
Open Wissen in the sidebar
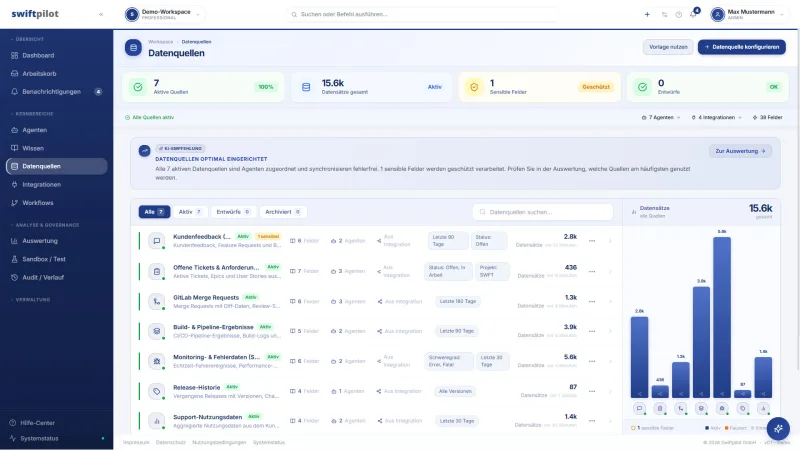[x=56, y=148]
